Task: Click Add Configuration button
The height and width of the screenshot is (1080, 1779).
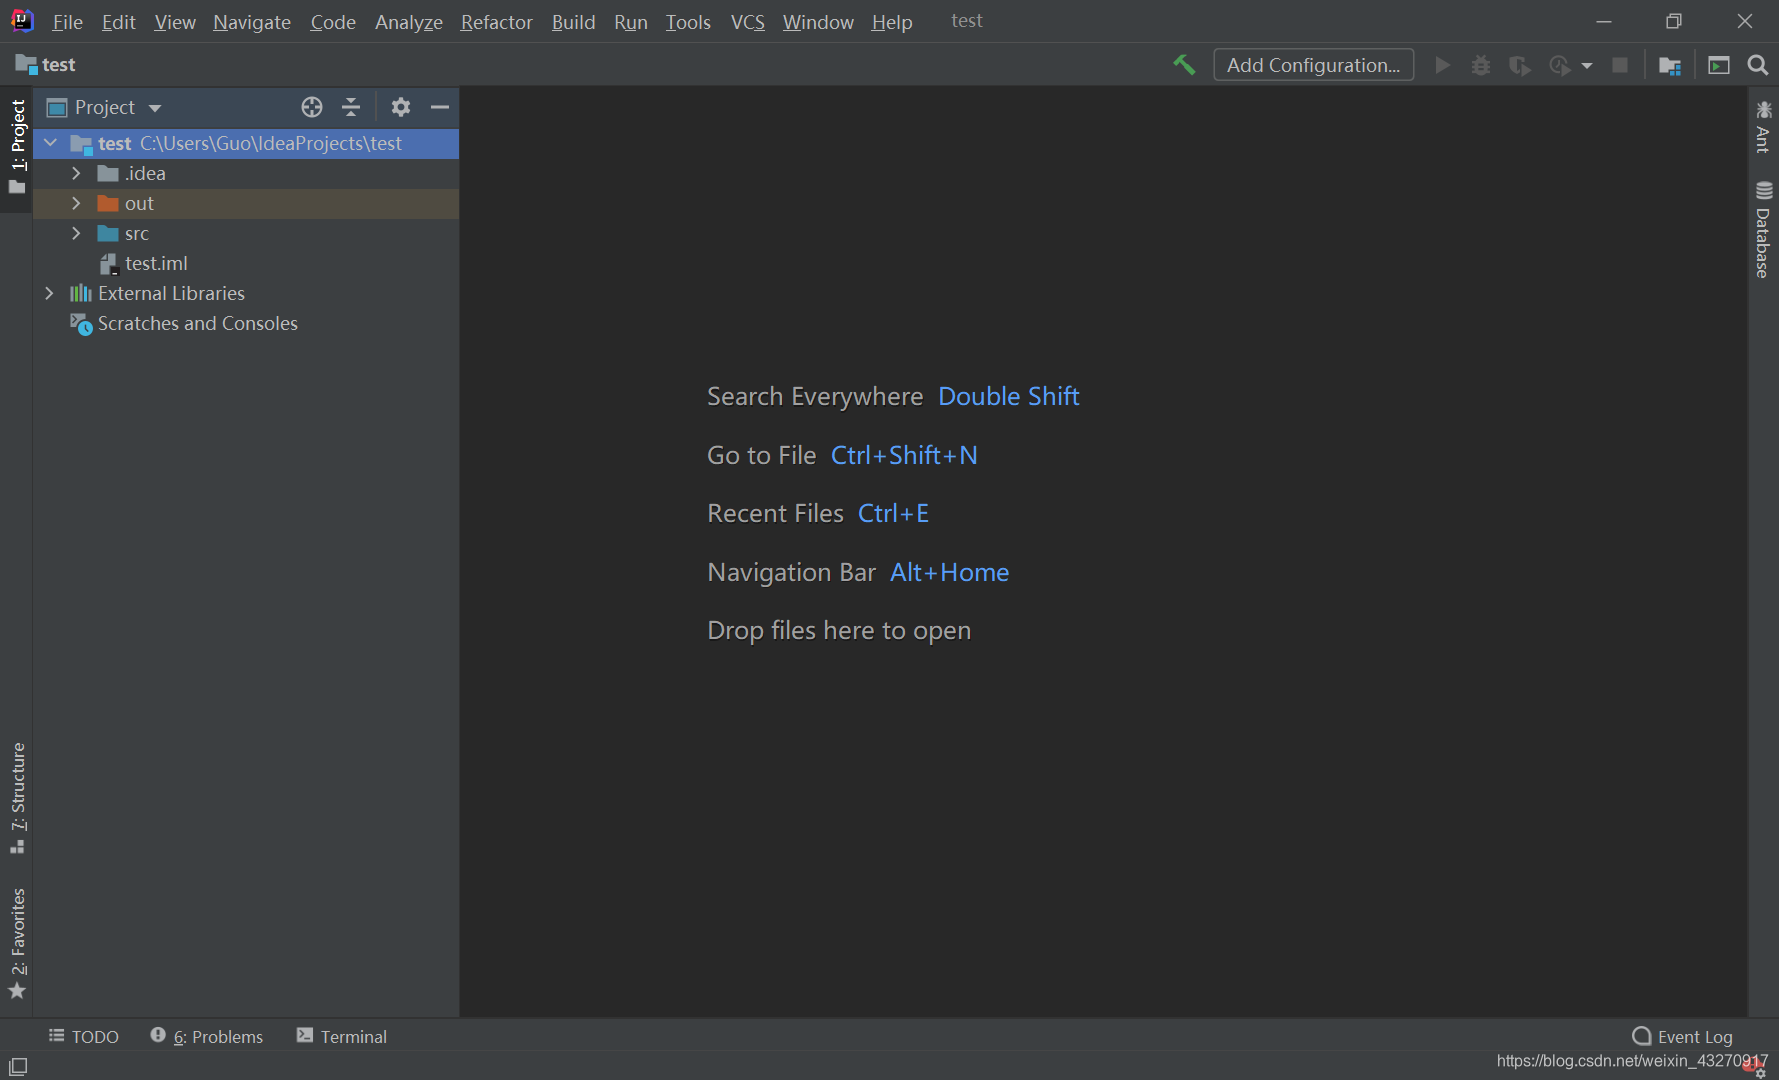Action: tap(1313, 65)
